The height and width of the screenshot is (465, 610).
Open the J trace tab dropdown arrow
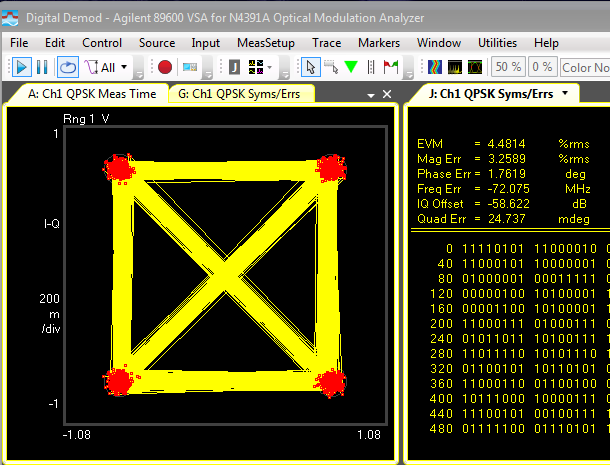(565, 93)
